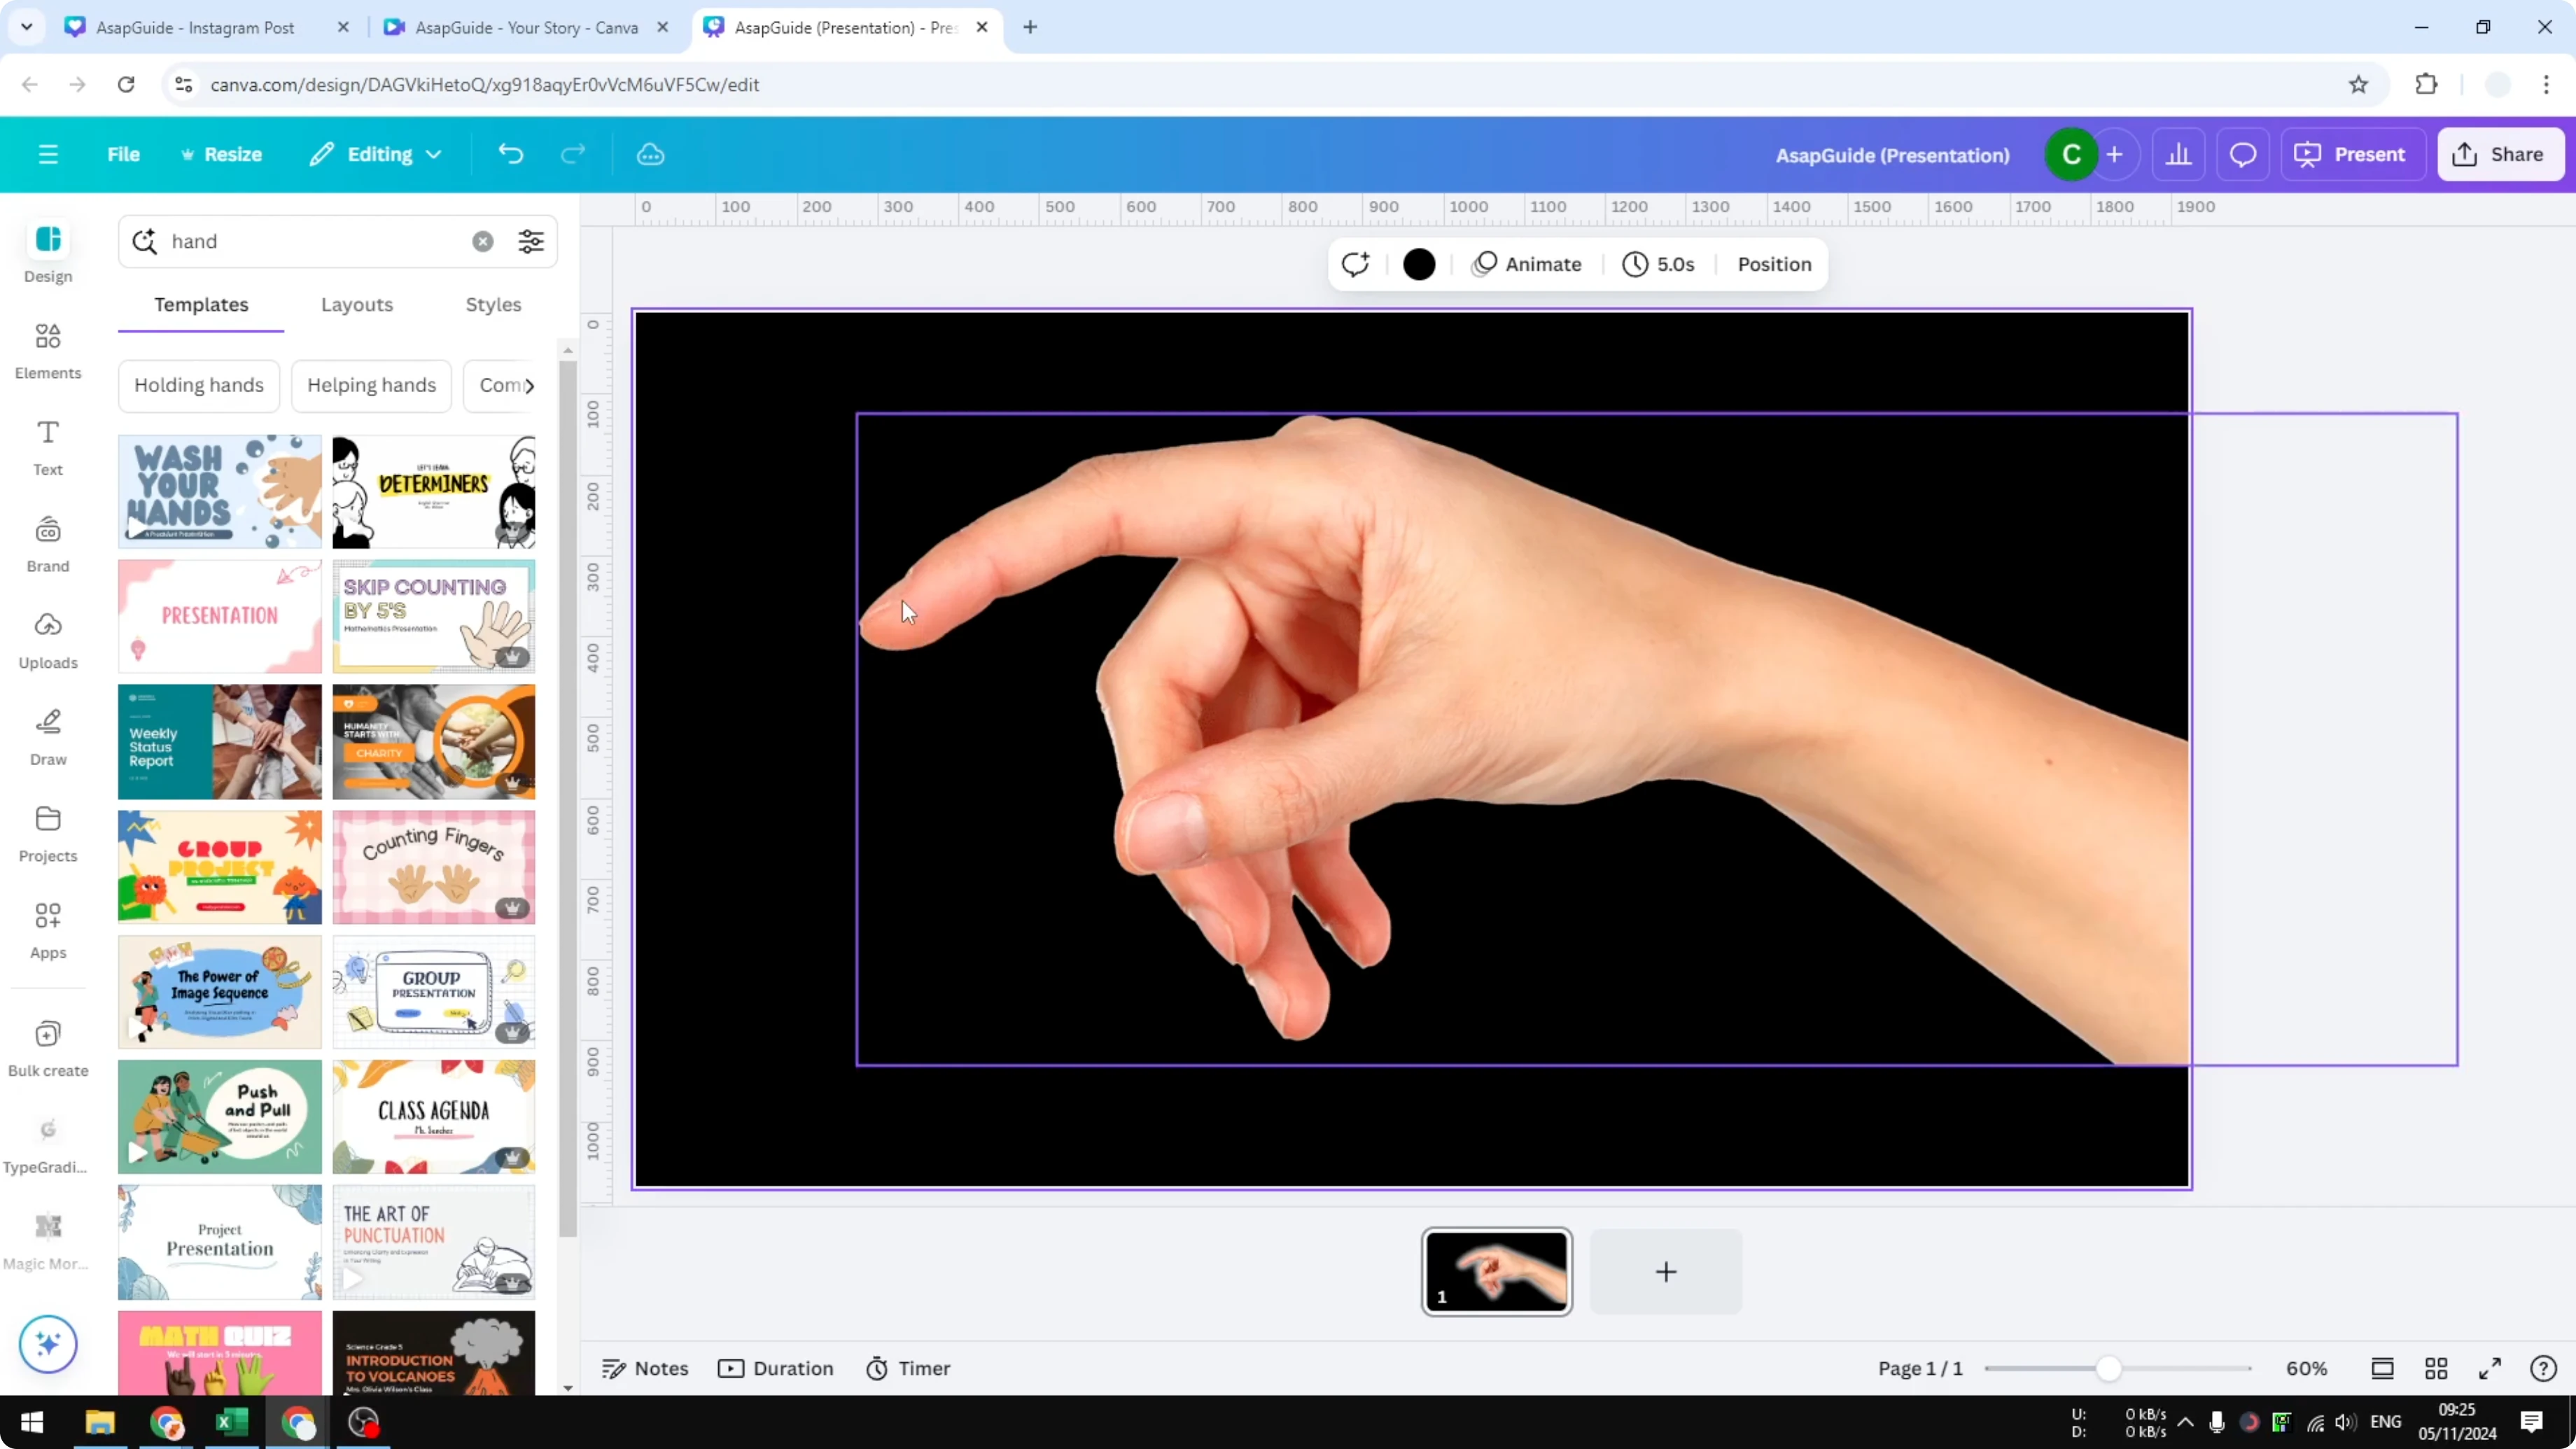Open the Timer at the bottom bar
Screen dimensions: 2576x1449
click(x=908, y=1368)
